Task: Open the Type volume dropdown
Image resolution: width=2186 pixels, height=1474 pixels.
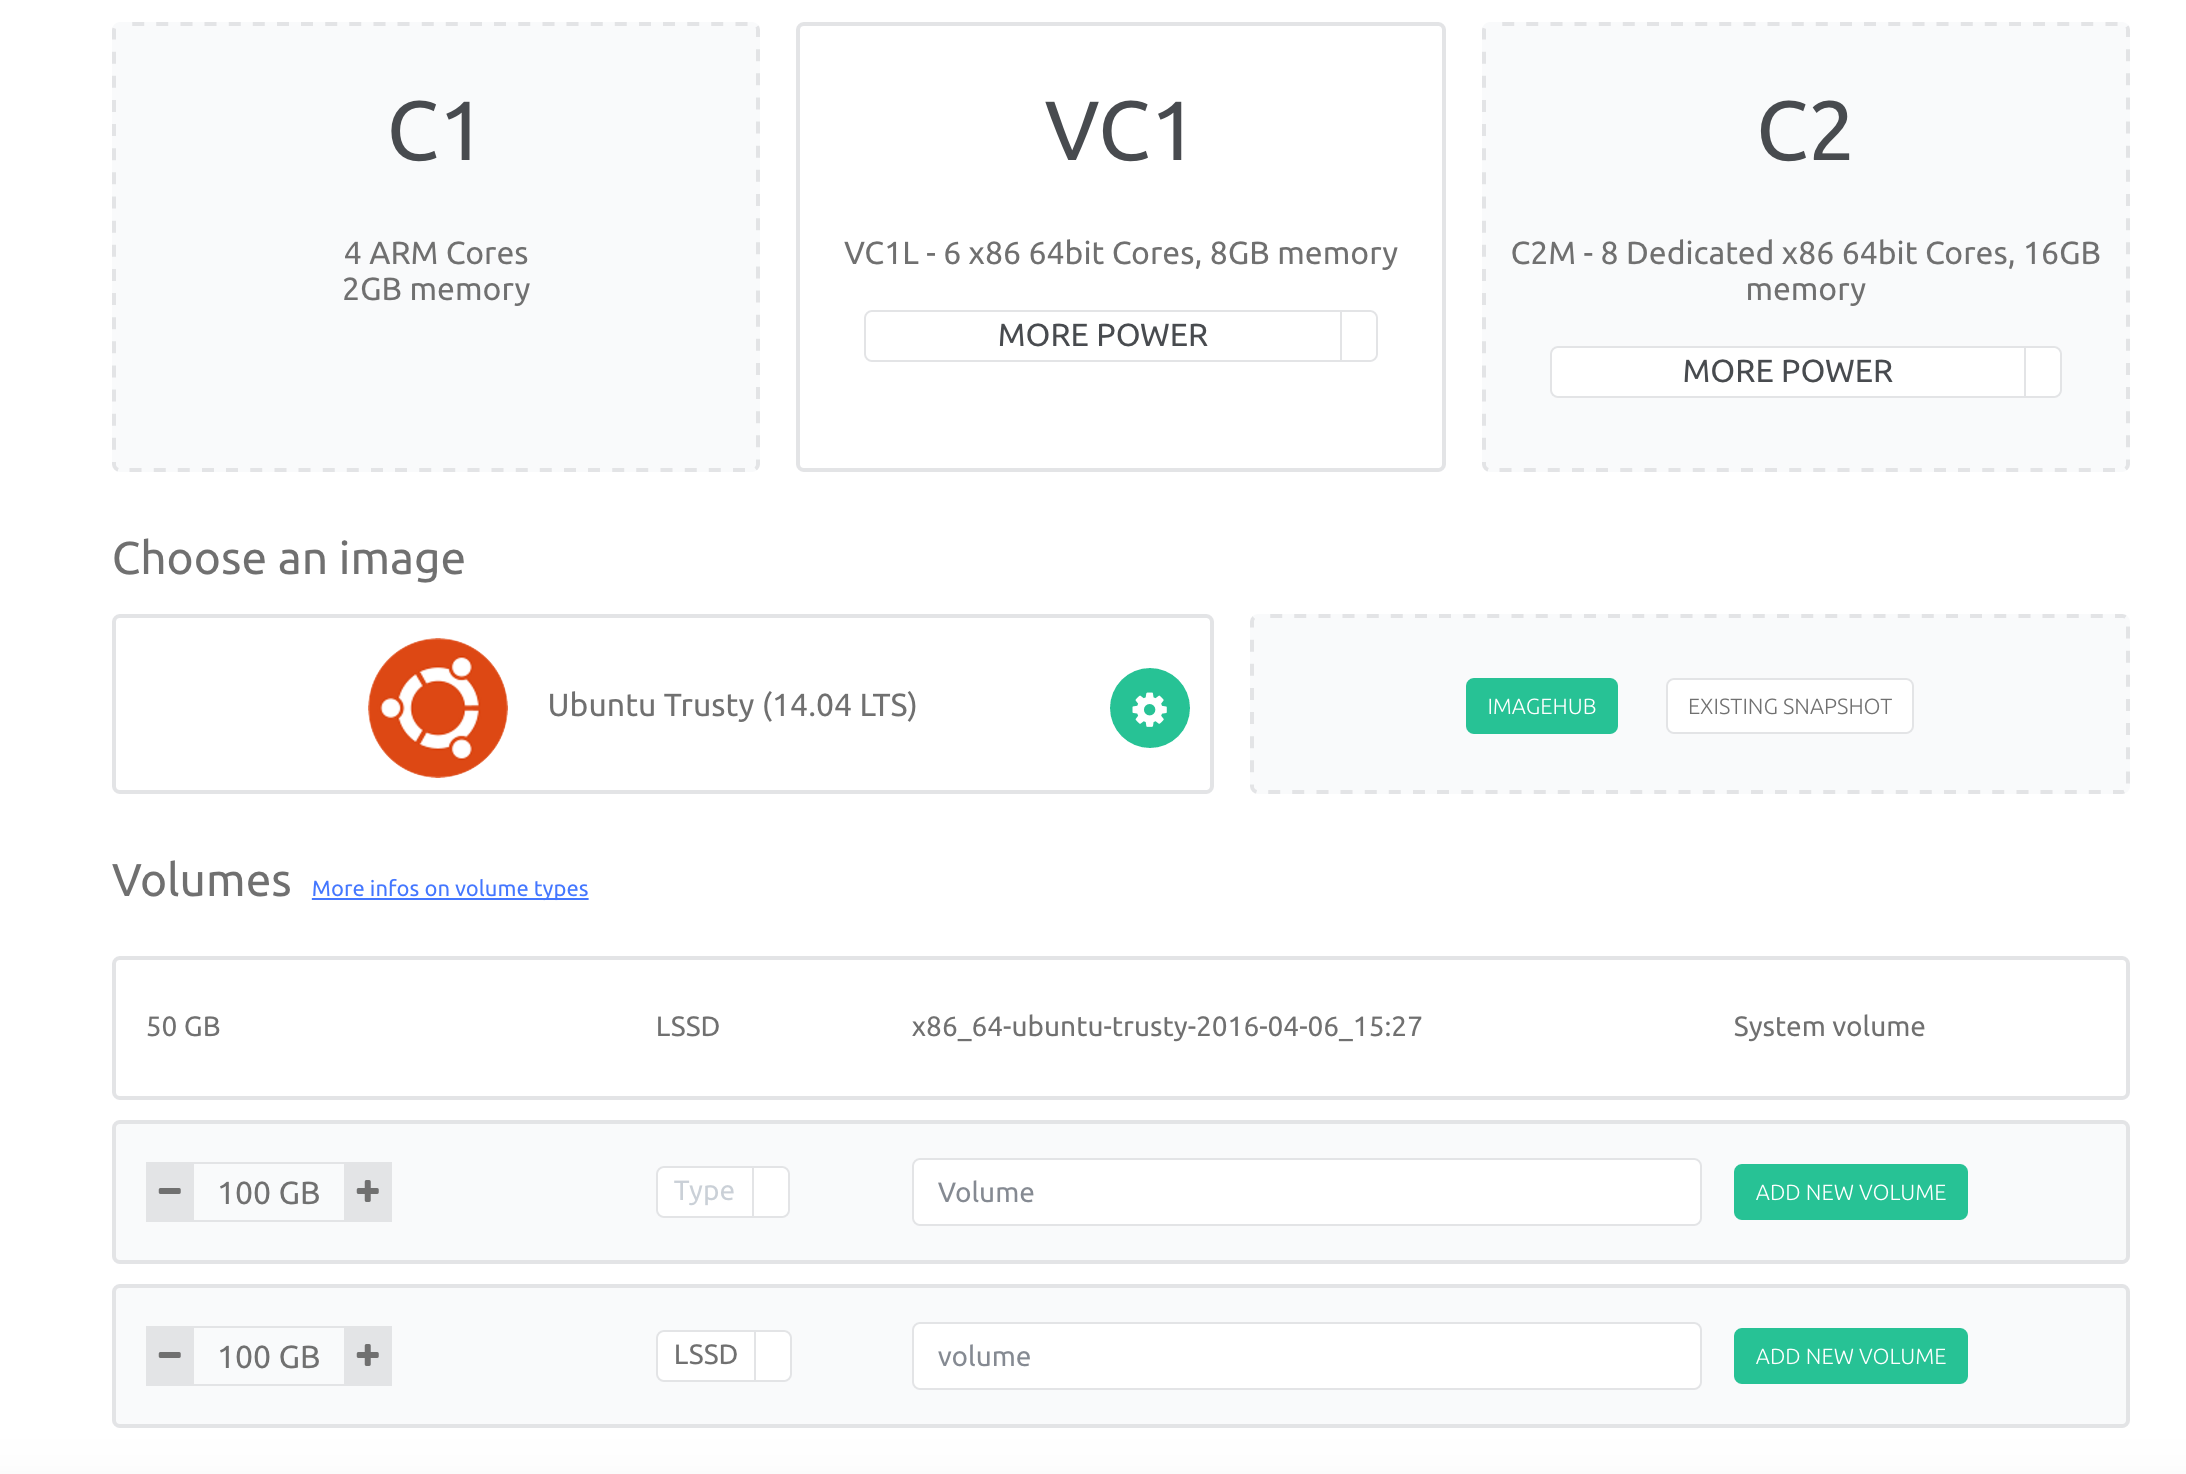Action: (722, 1191)
